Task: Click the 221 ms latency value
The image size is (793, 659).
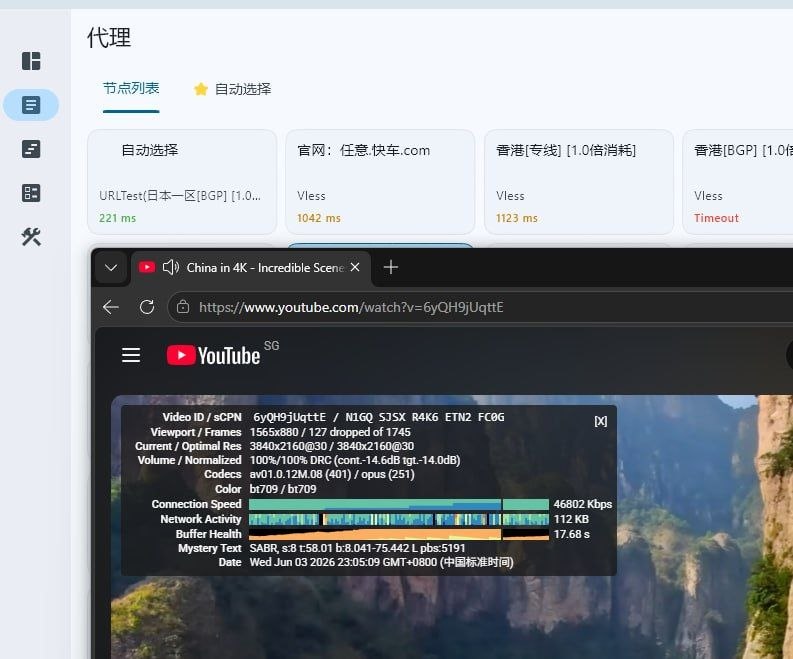Action: click(x=117, y=218)
